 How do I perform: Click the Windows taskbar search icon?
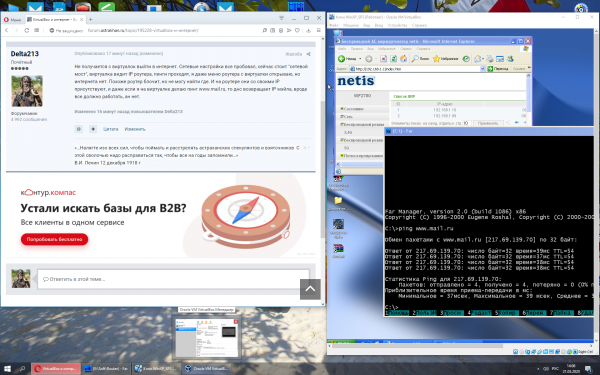(x=22, y=369)
